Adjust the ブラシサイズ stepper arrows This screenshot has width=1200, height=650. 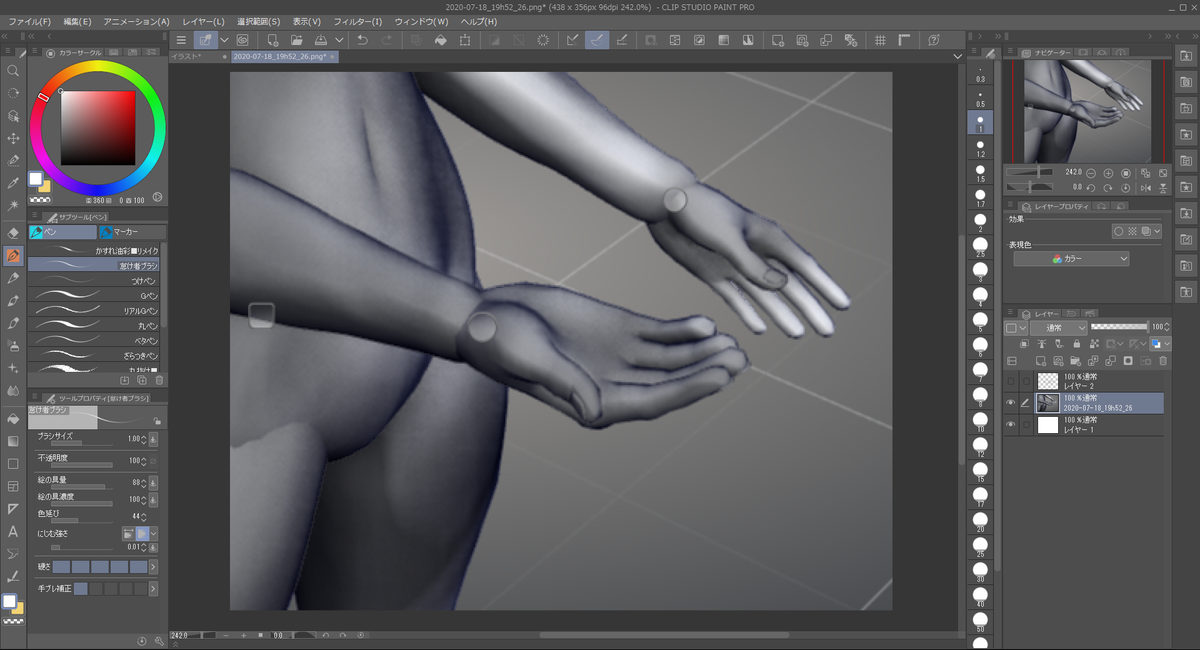[144, 439]
